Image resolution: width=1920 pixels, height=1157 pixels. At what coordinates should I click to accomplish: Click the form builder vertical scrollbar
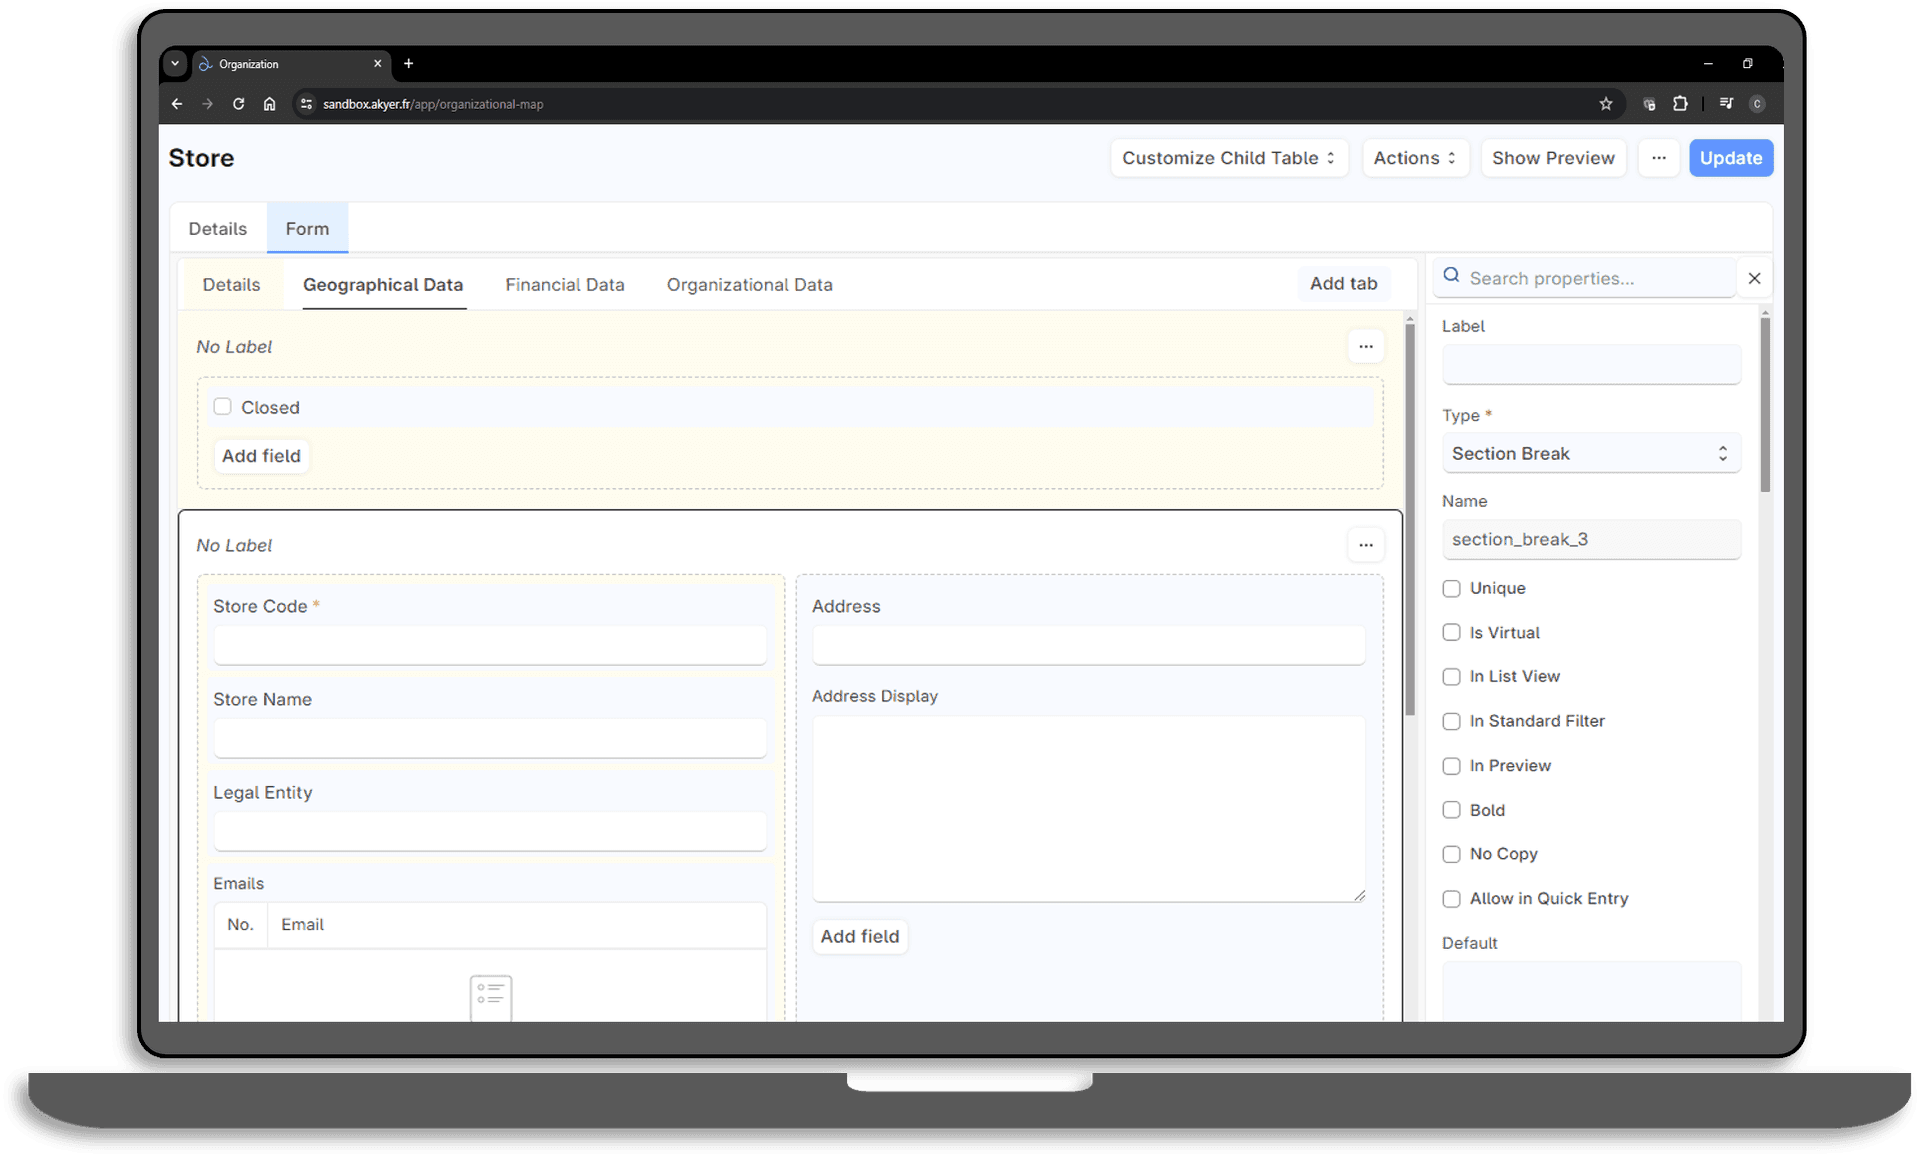(1410, 520)
